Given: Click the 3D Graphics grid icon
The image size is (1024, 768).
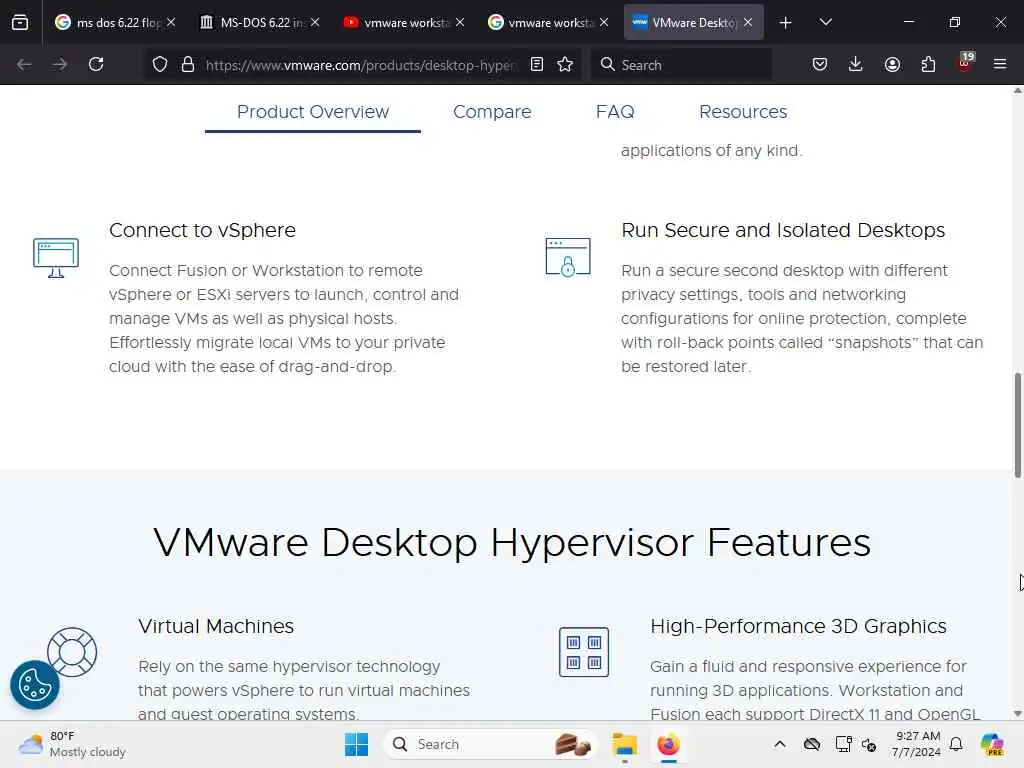Looking at the screenshot, I should tap(584, 652).
